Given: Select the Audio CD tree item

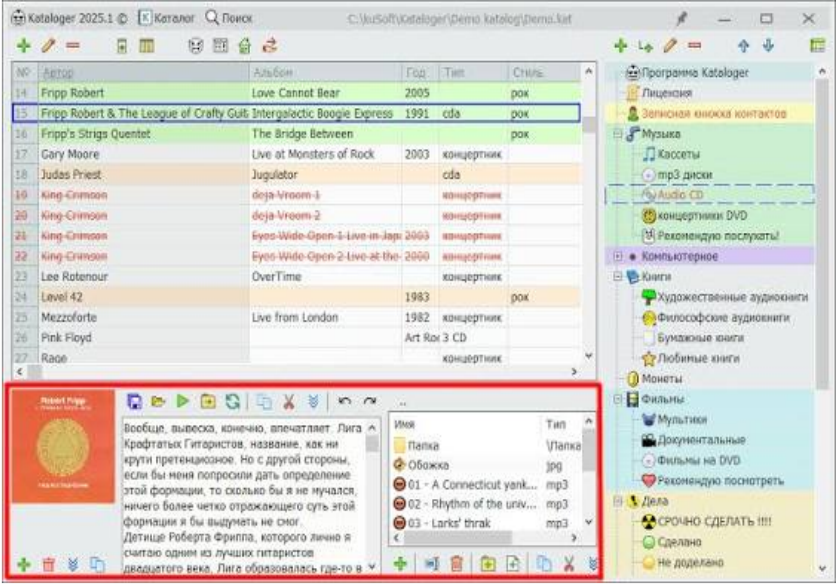Looking at the screenshot, I should point(679,195).
